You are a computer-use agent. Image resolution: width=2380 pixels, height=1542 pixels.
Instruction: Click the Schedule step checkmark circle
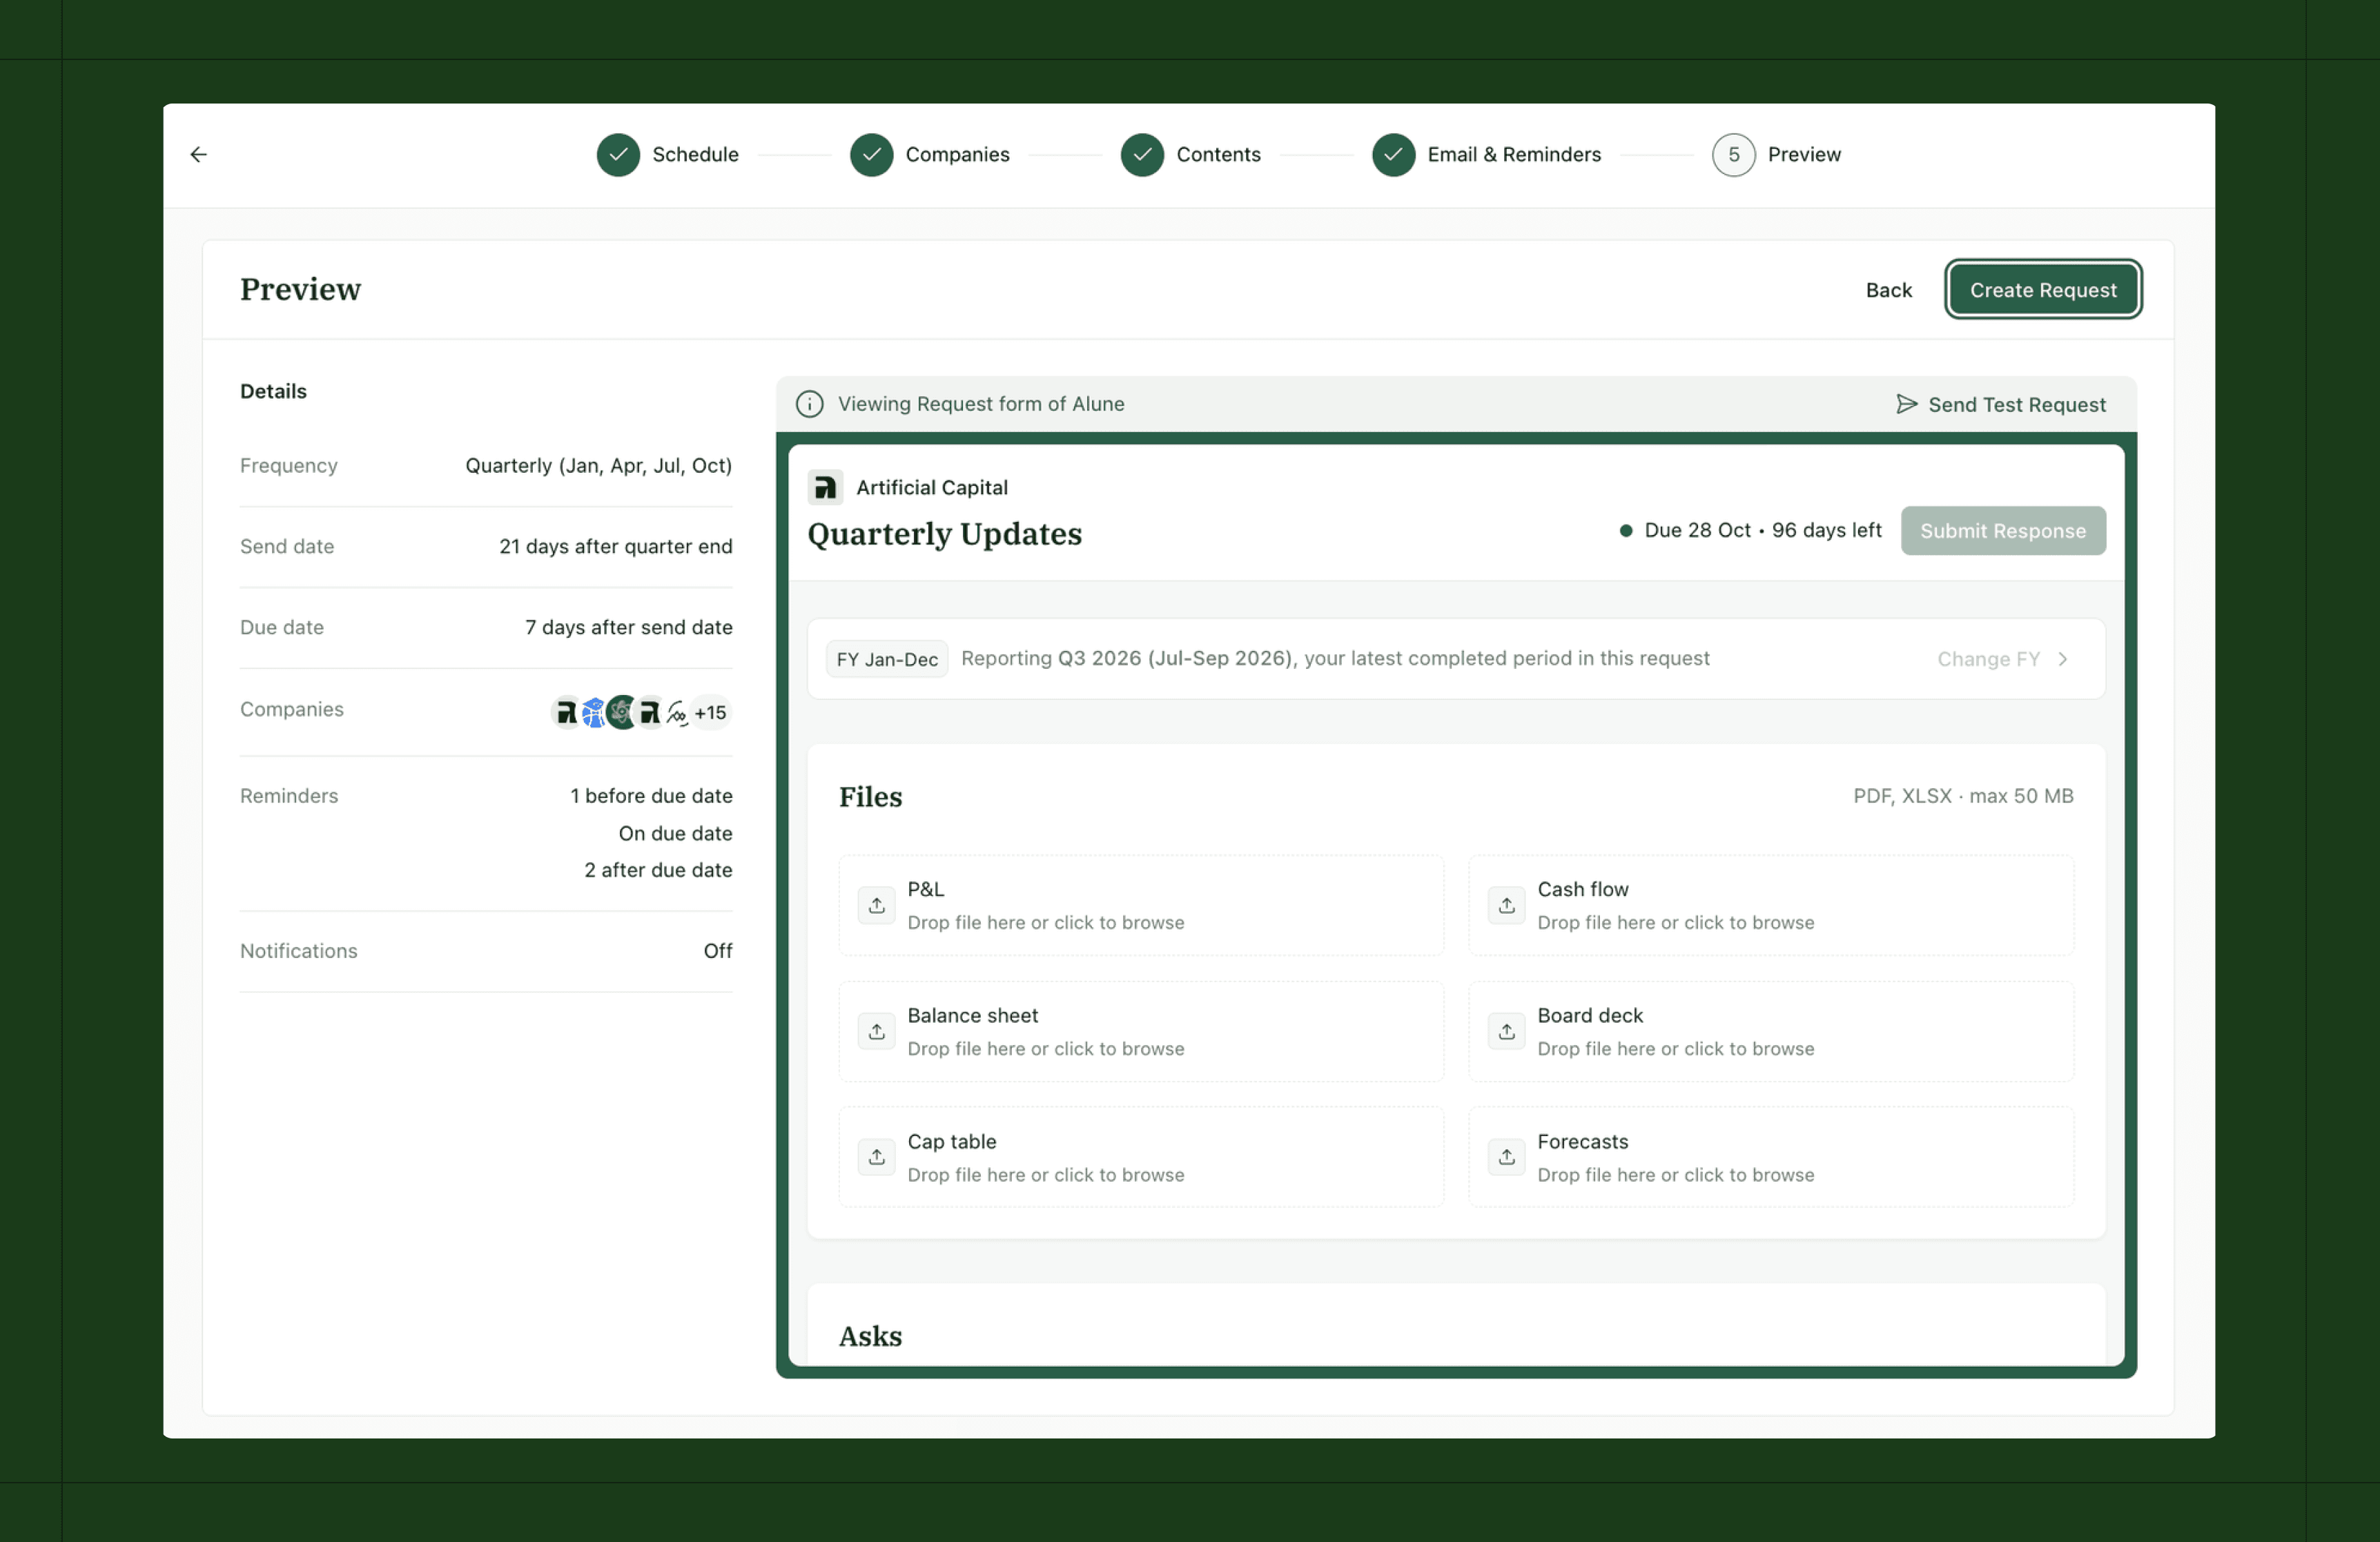point(618,155)
